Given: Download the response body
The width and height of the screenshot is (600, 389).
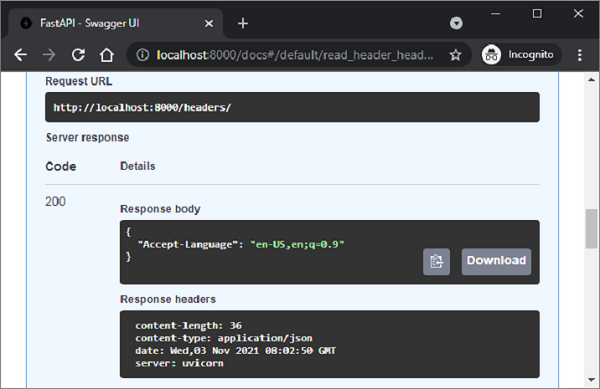Looking at the screenshot, I should coord(496,262).
